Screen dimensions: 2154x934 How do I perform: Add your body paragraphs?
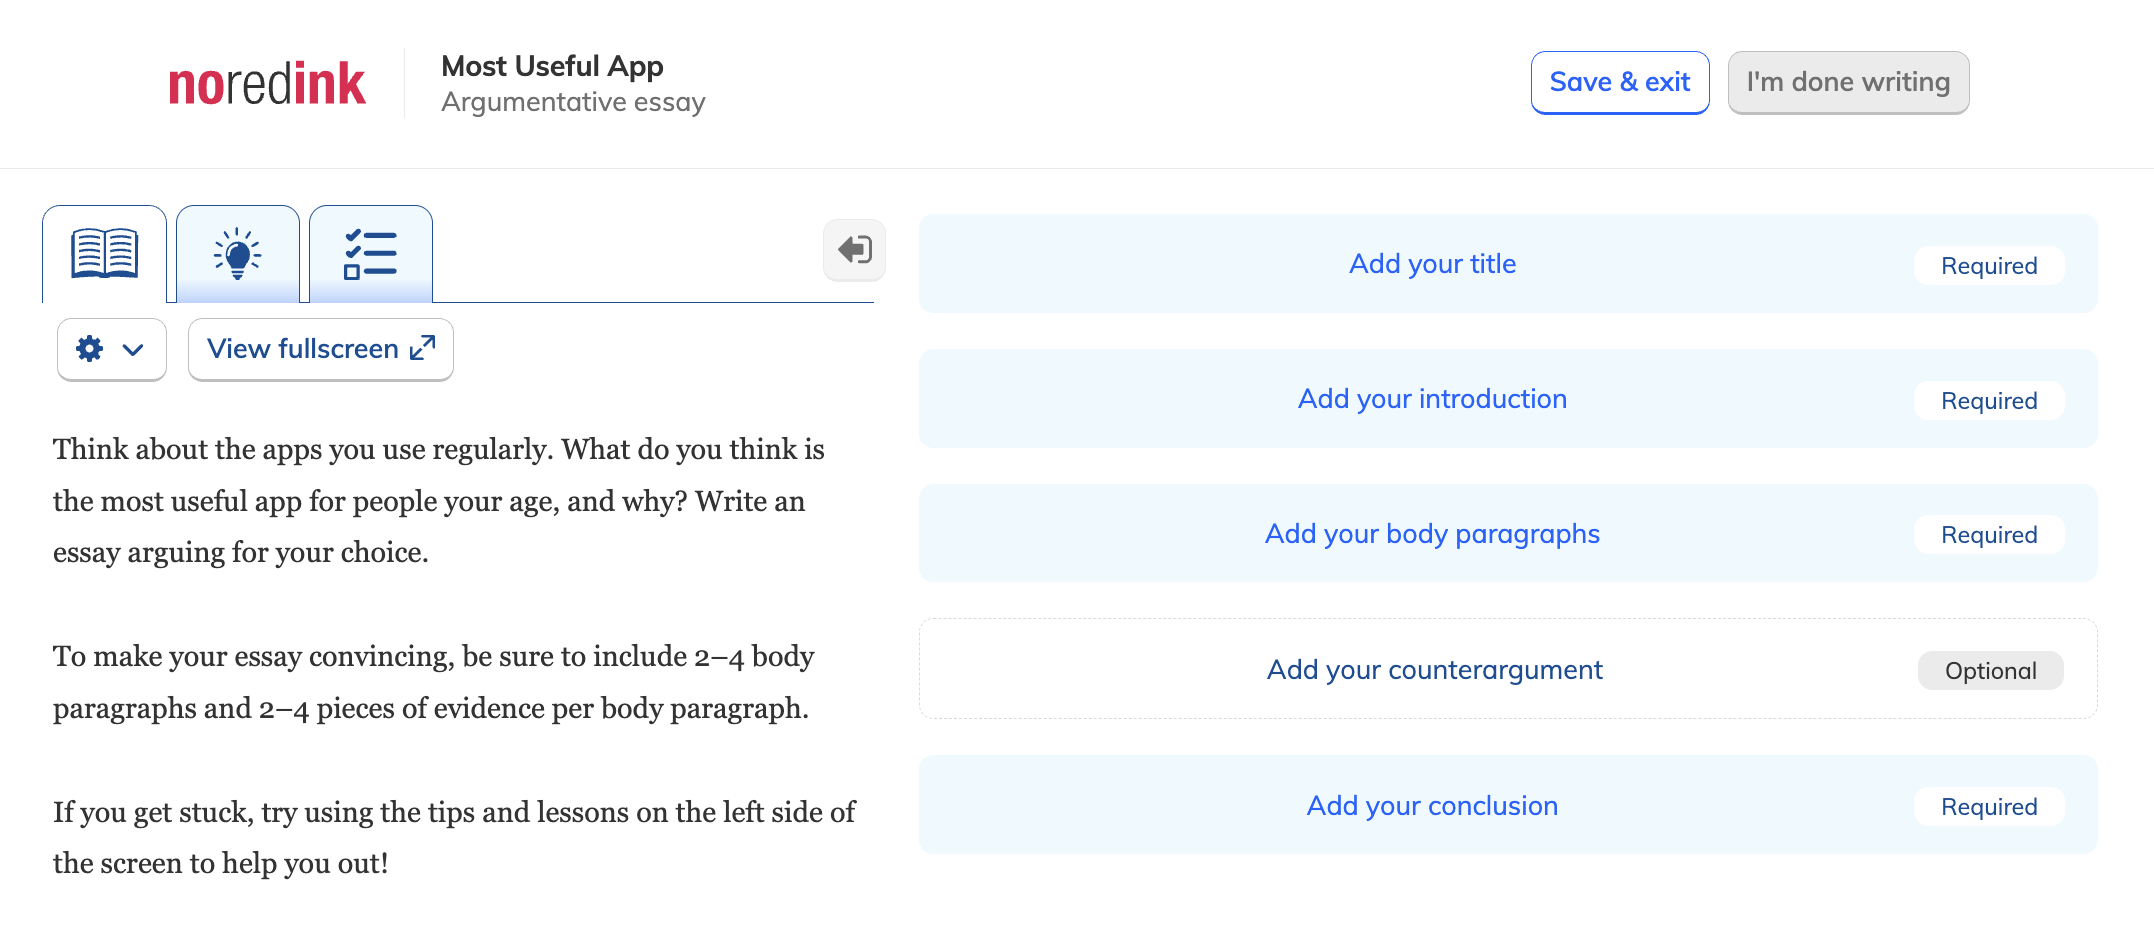(x=1432, y=534)
